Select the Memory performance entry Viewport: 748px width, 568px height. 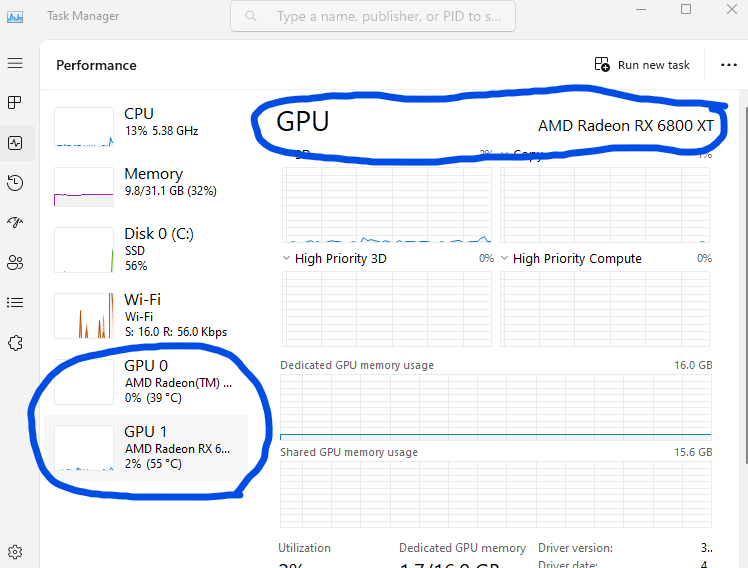[150, 182]
